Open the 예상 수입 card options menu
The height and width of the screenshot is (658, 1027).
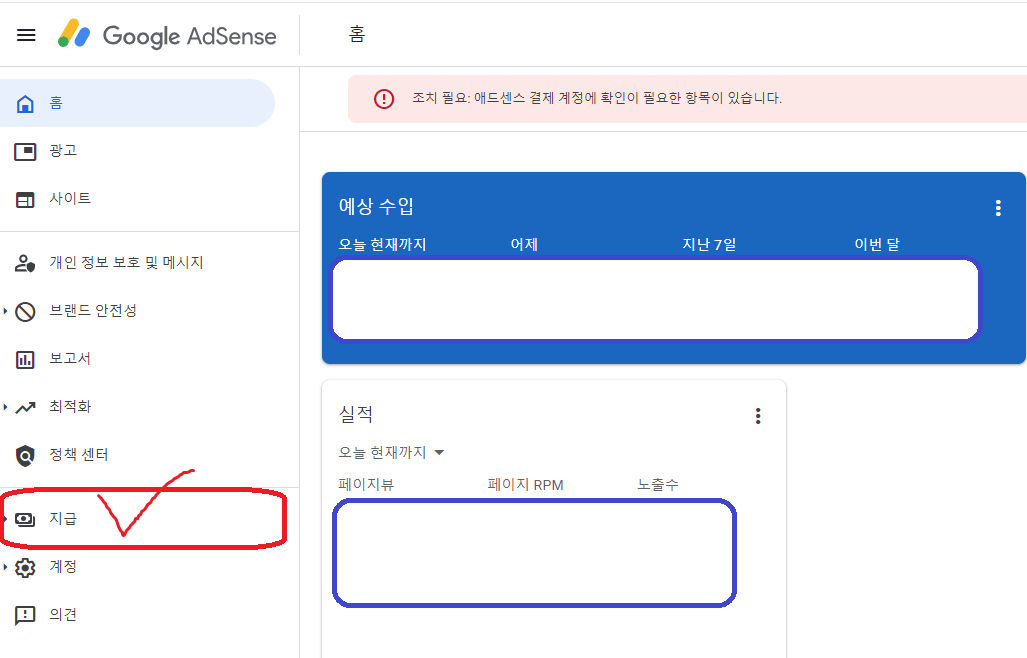(997, 208)
